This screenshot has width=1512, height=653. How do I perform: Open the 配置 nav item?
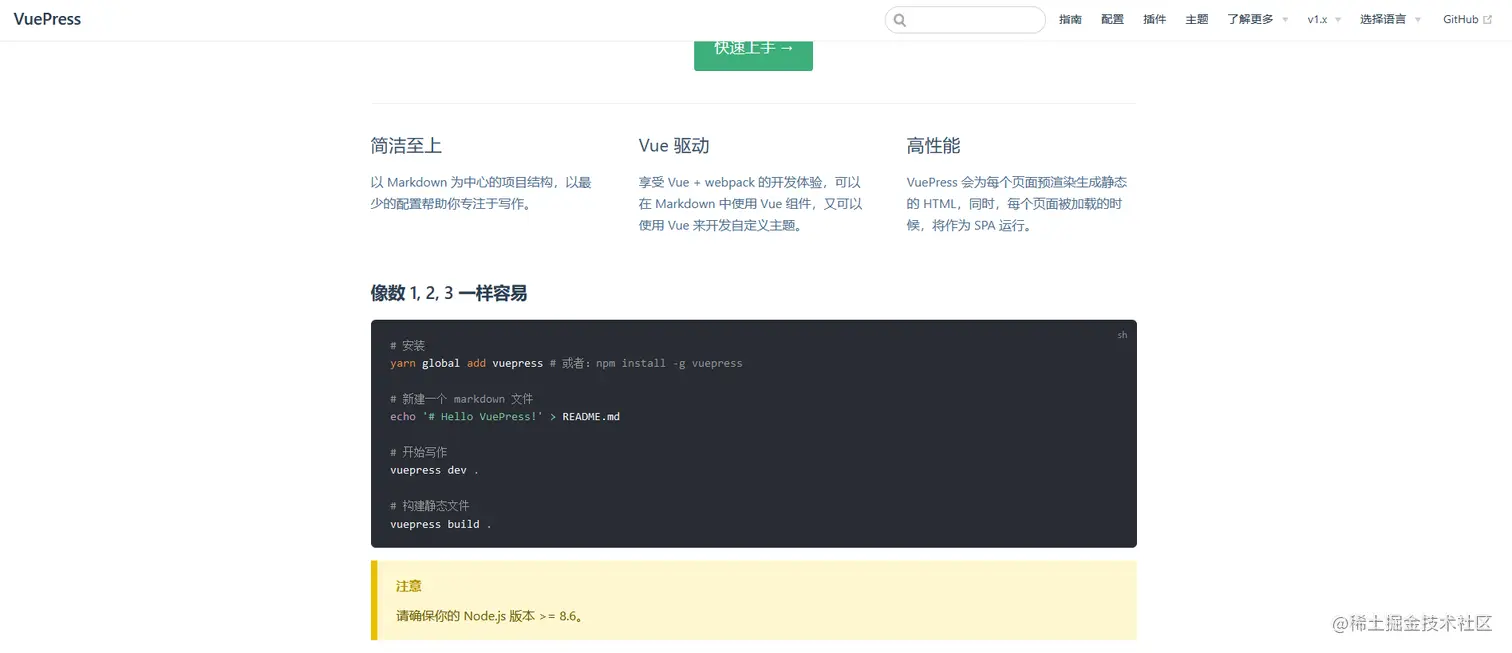click(1112, 19)
